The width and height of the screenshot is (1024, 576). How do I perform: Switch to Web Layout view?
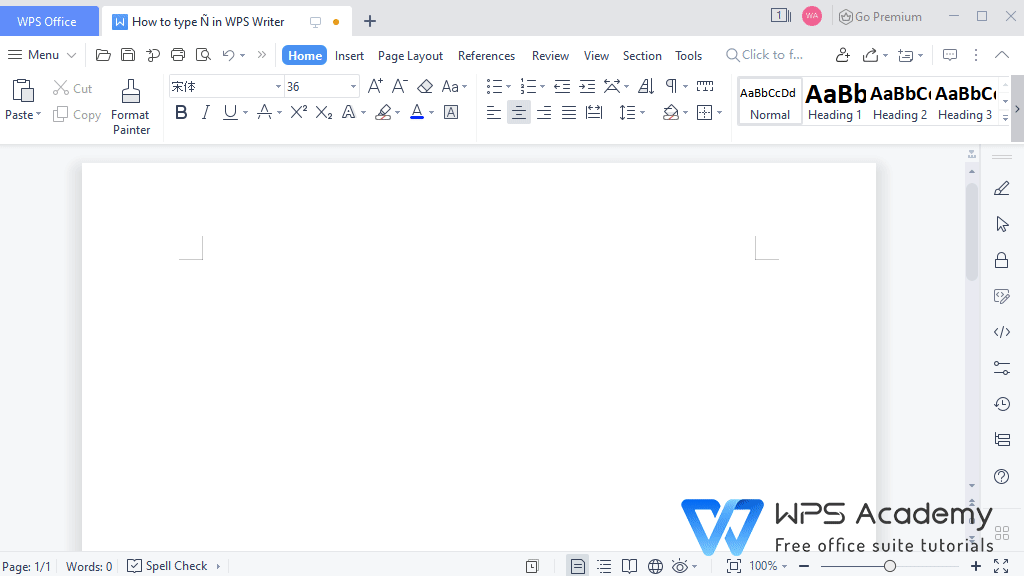(x=655, y=566)
